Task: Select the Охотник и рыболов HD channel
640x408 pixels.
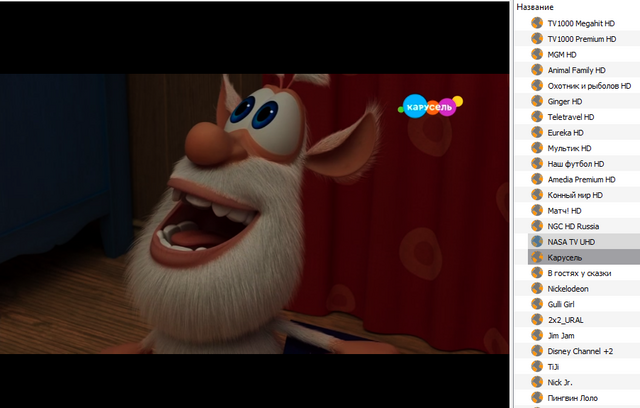Action: click(589, 86)
